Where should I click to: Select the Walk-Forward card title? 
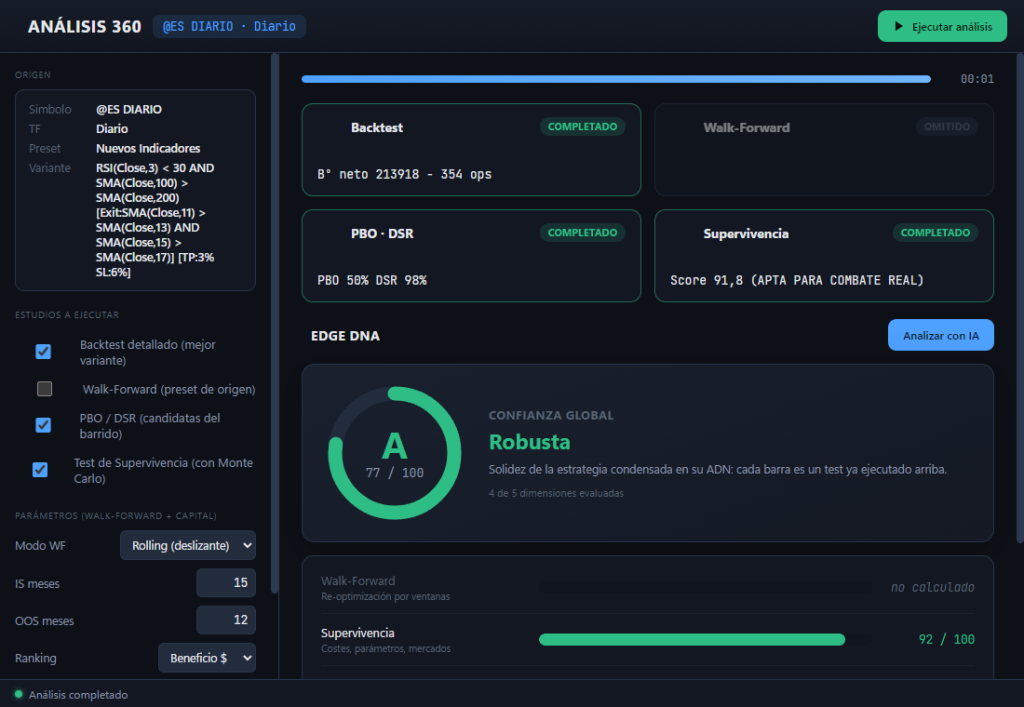tap(746, 128)
